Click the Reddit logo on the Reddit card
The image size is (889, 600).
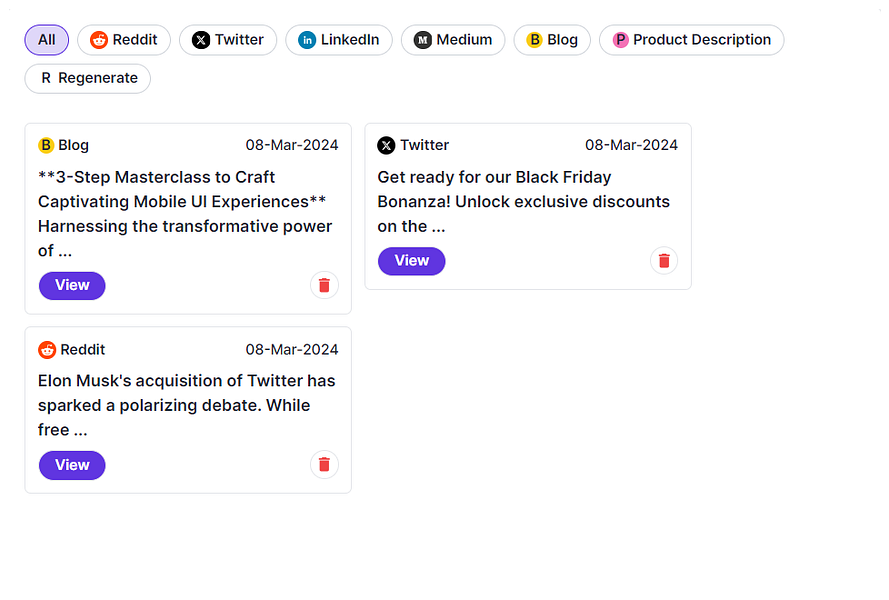[x=47, y=350]
